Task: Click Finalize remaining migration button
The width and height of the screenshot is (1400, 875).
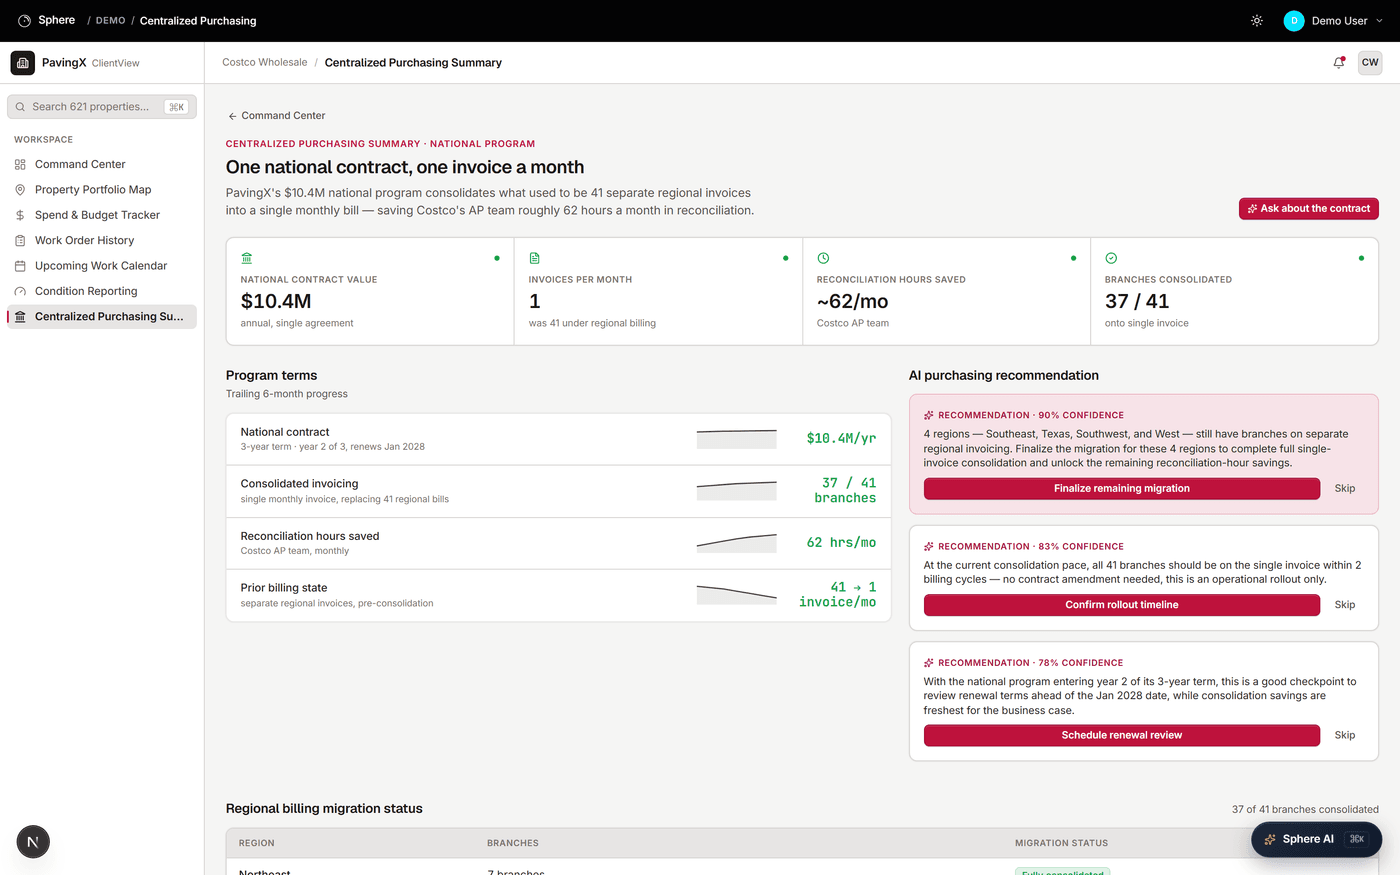Action: [x=1121, y=488]
